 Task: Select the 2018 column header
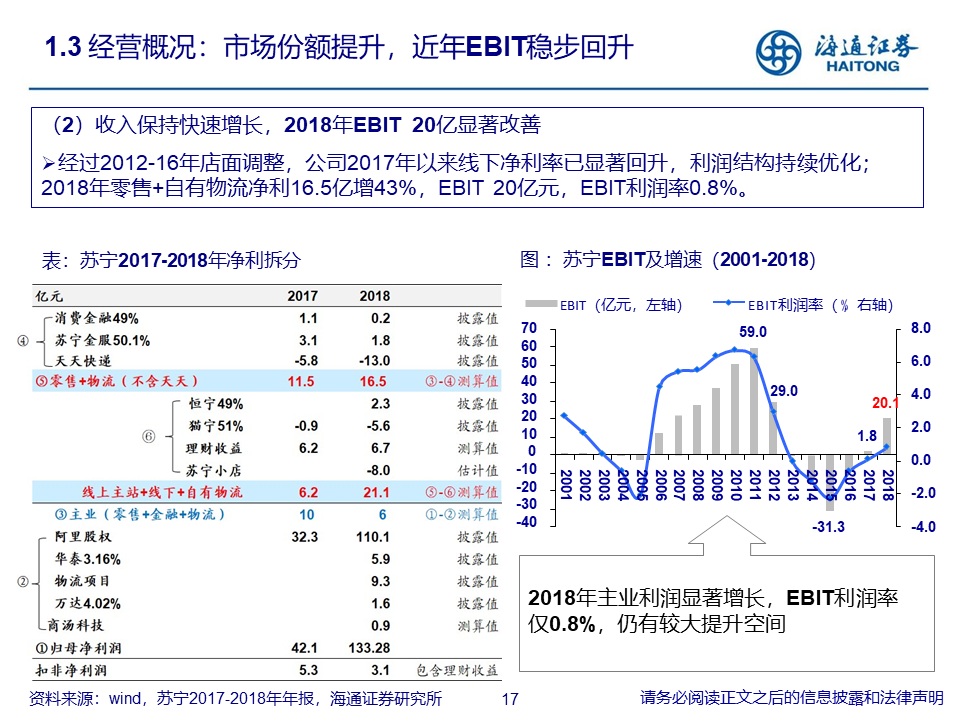(x=375, y=296)
